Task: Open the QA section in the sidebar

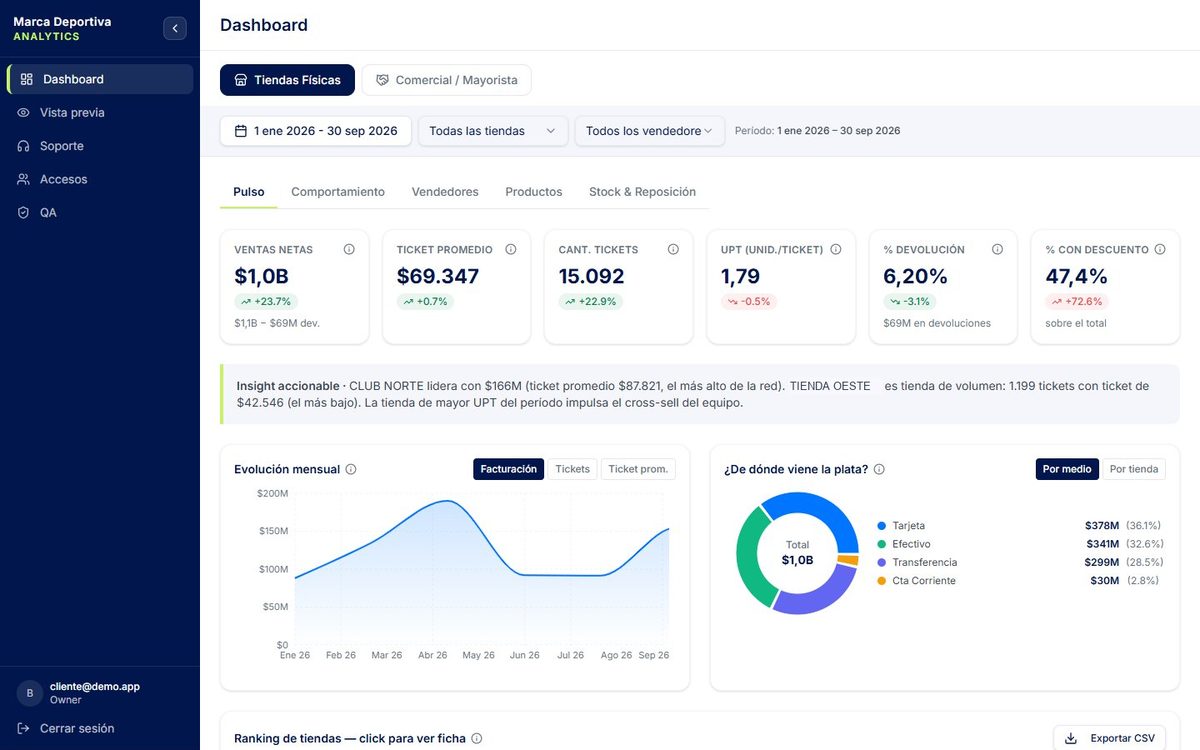Action: pos(100,213)
